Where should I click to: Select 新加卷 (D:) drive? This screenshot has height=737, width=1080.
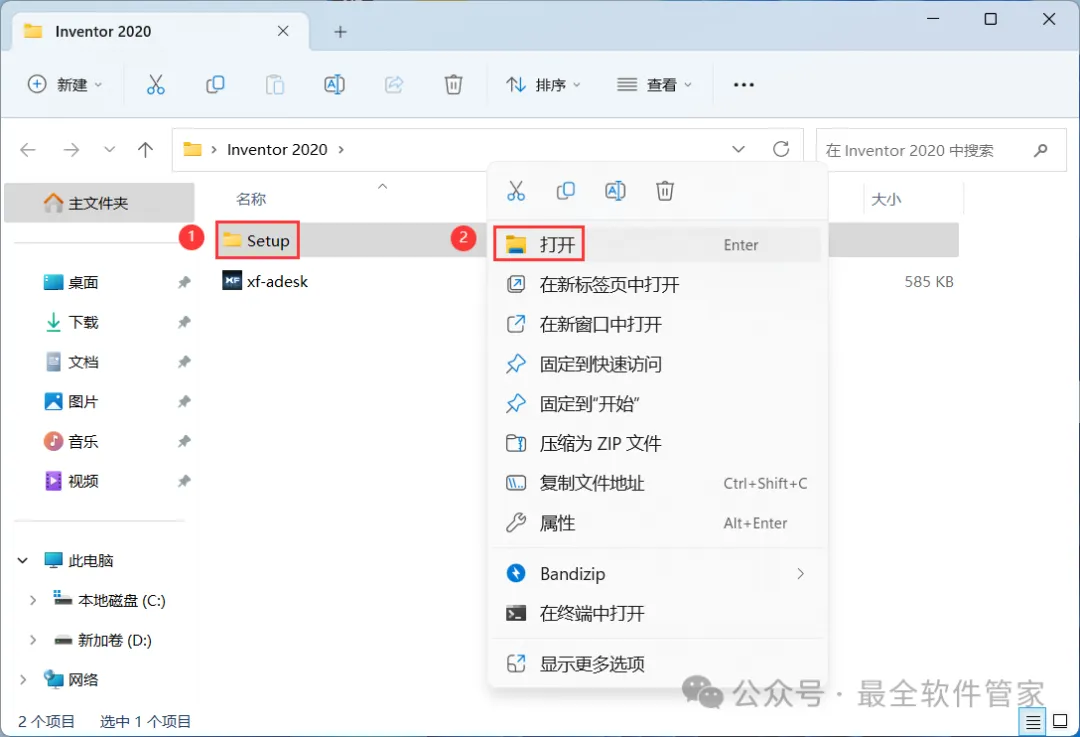click(x=103, y=641)
